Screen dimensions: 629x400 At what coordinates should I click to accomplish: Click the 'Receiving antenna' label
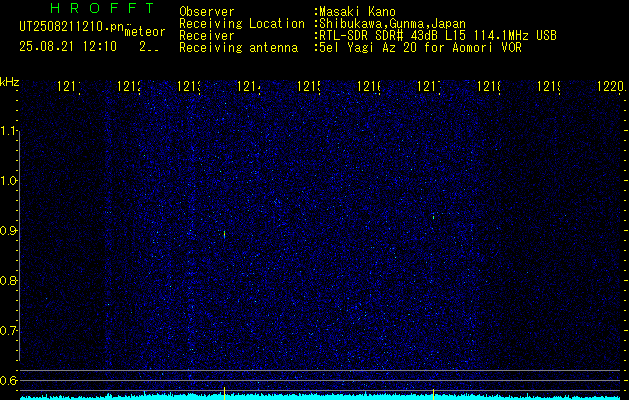tap(238, 48)
